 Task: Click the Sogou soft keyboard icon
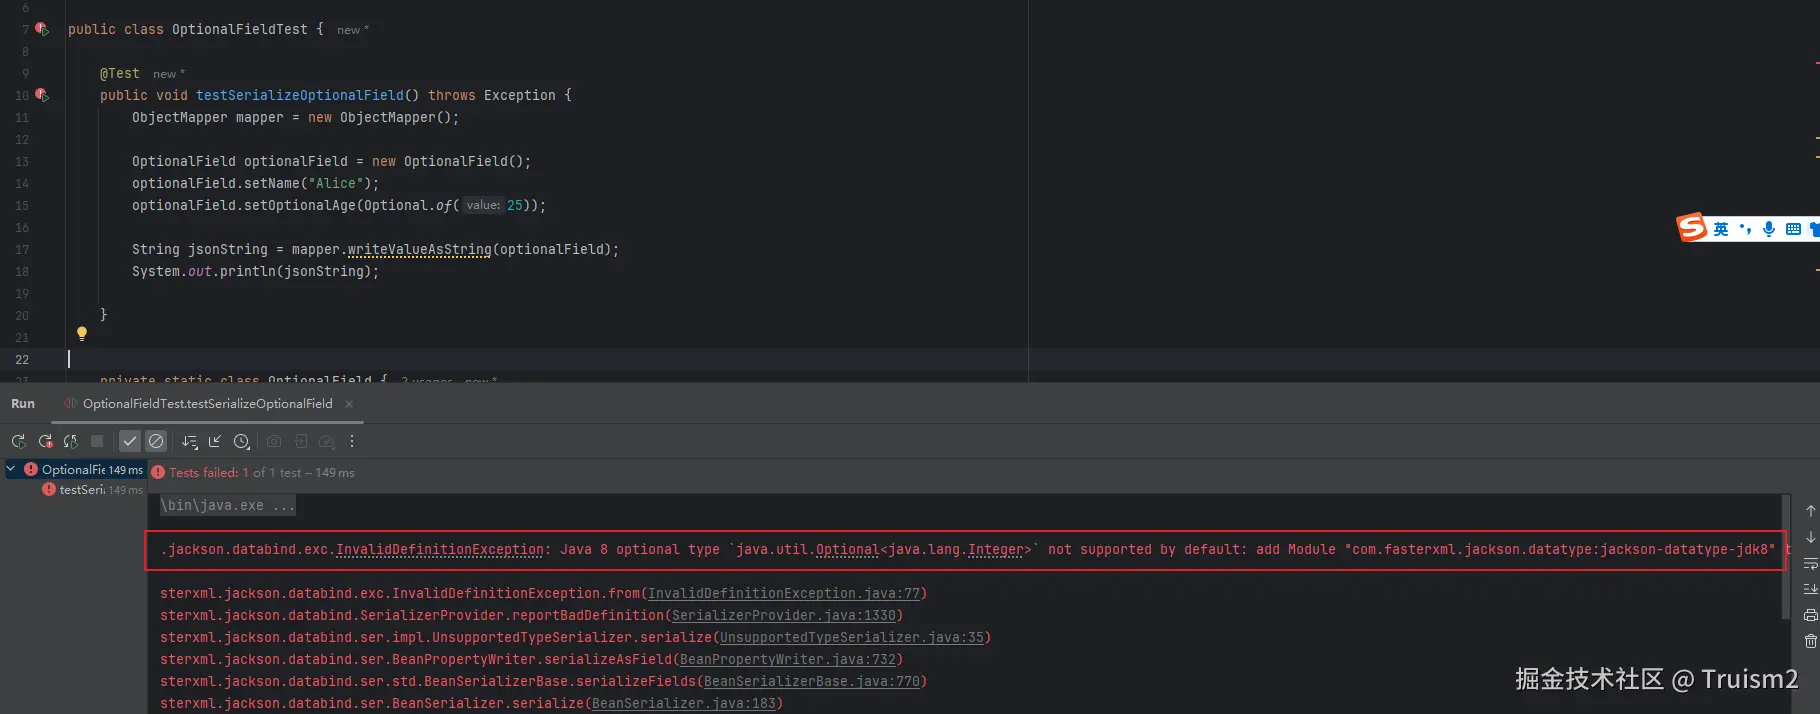point(1793,229)
